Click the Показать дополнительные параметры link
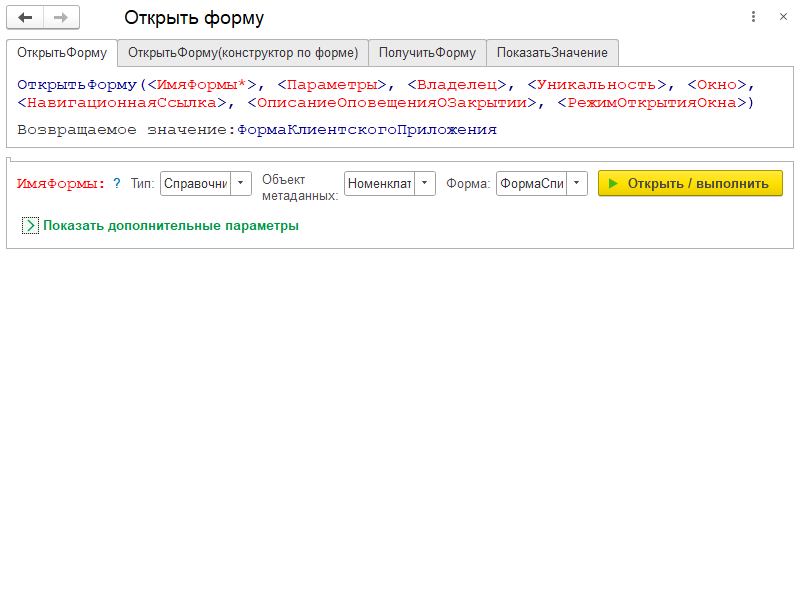Image resolution: width=800 pixels, height=600 pixels. coord(171,226)
